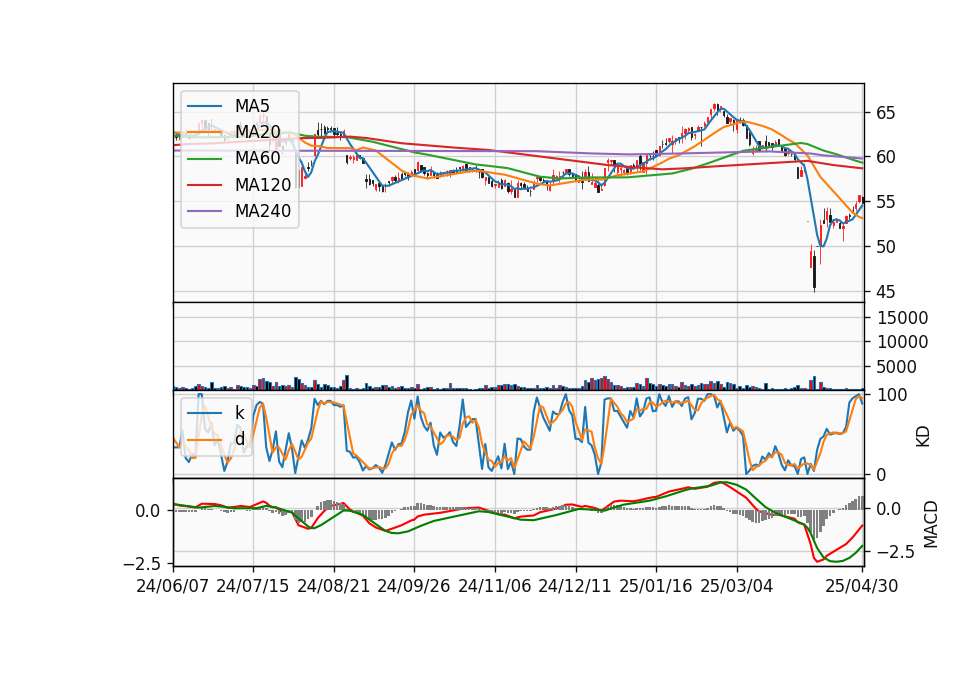Click the 10000 volume axis label
960x690 pixels.
[x=902, y=342]
